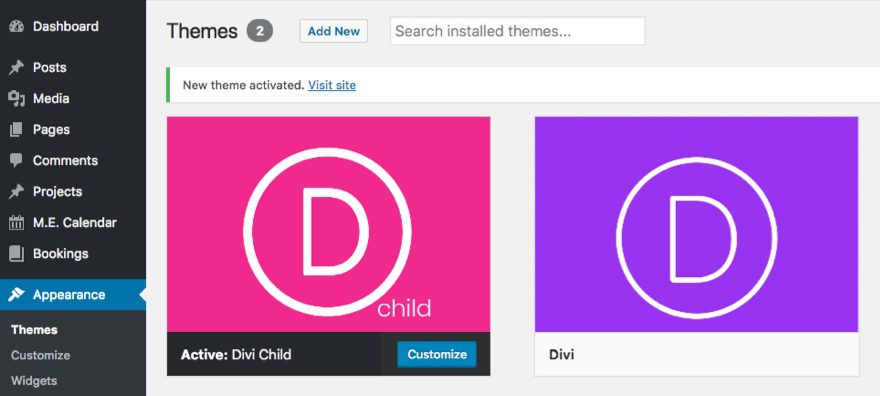Click the Dashboard gauge icon
The width and height of the screenshot is (880, 396).
[x=17, y=26]
